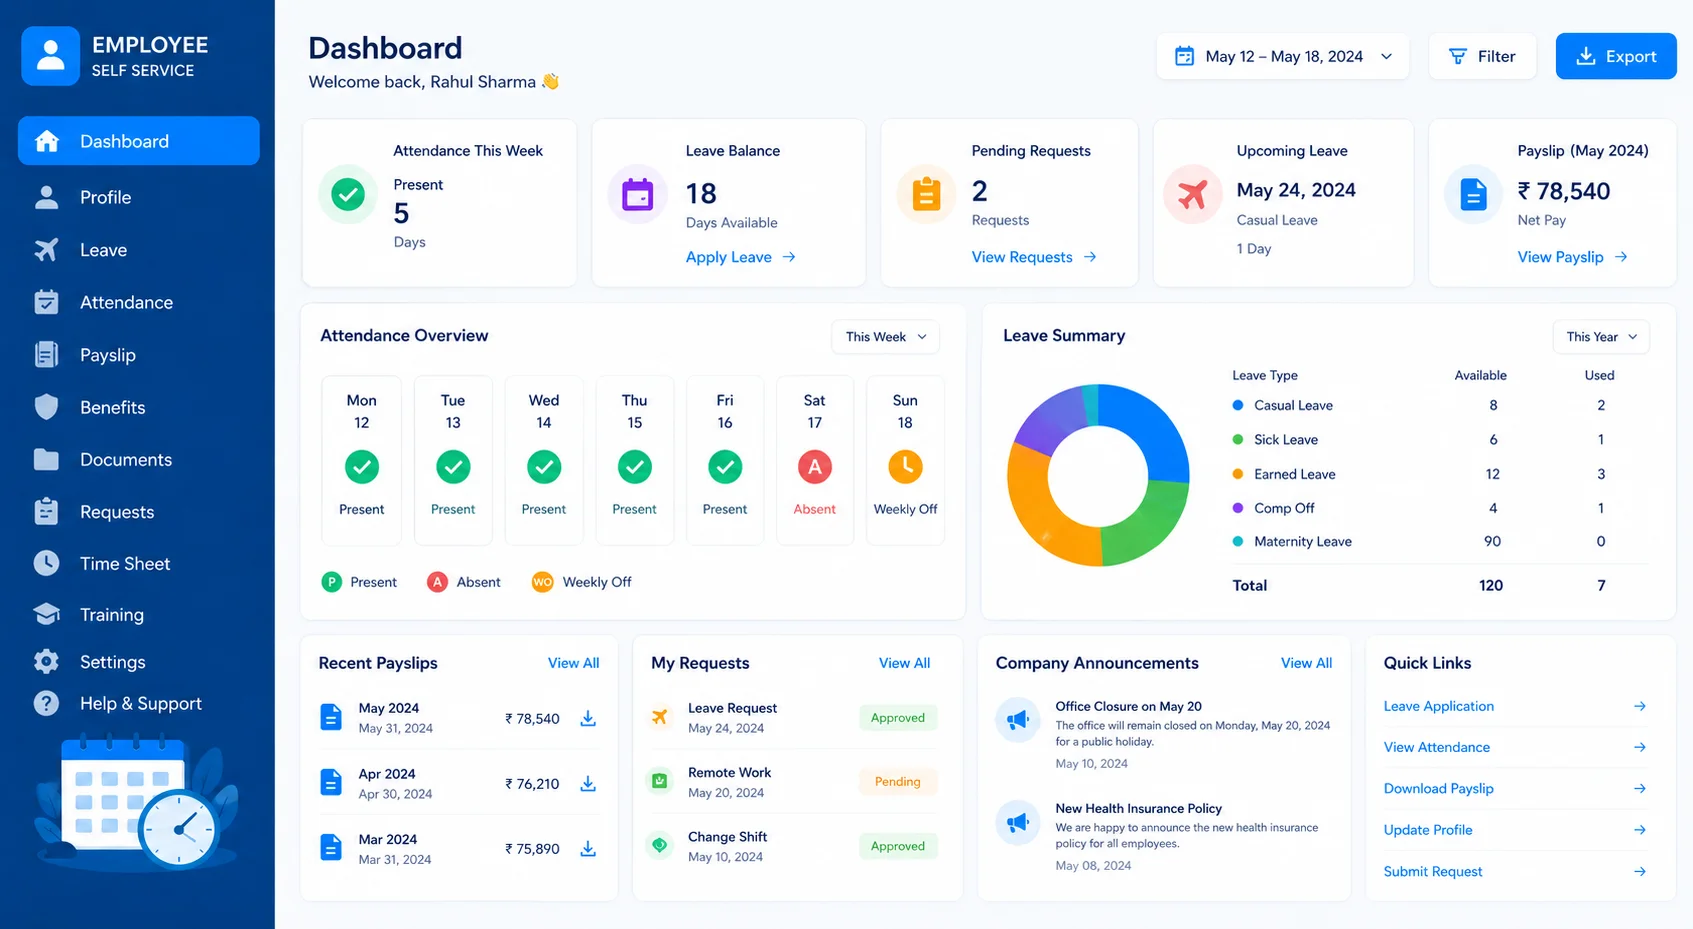Click the Leave airplane icon in sidebar
This screenshot has width=1693, height=929.
tap(46, 250)
